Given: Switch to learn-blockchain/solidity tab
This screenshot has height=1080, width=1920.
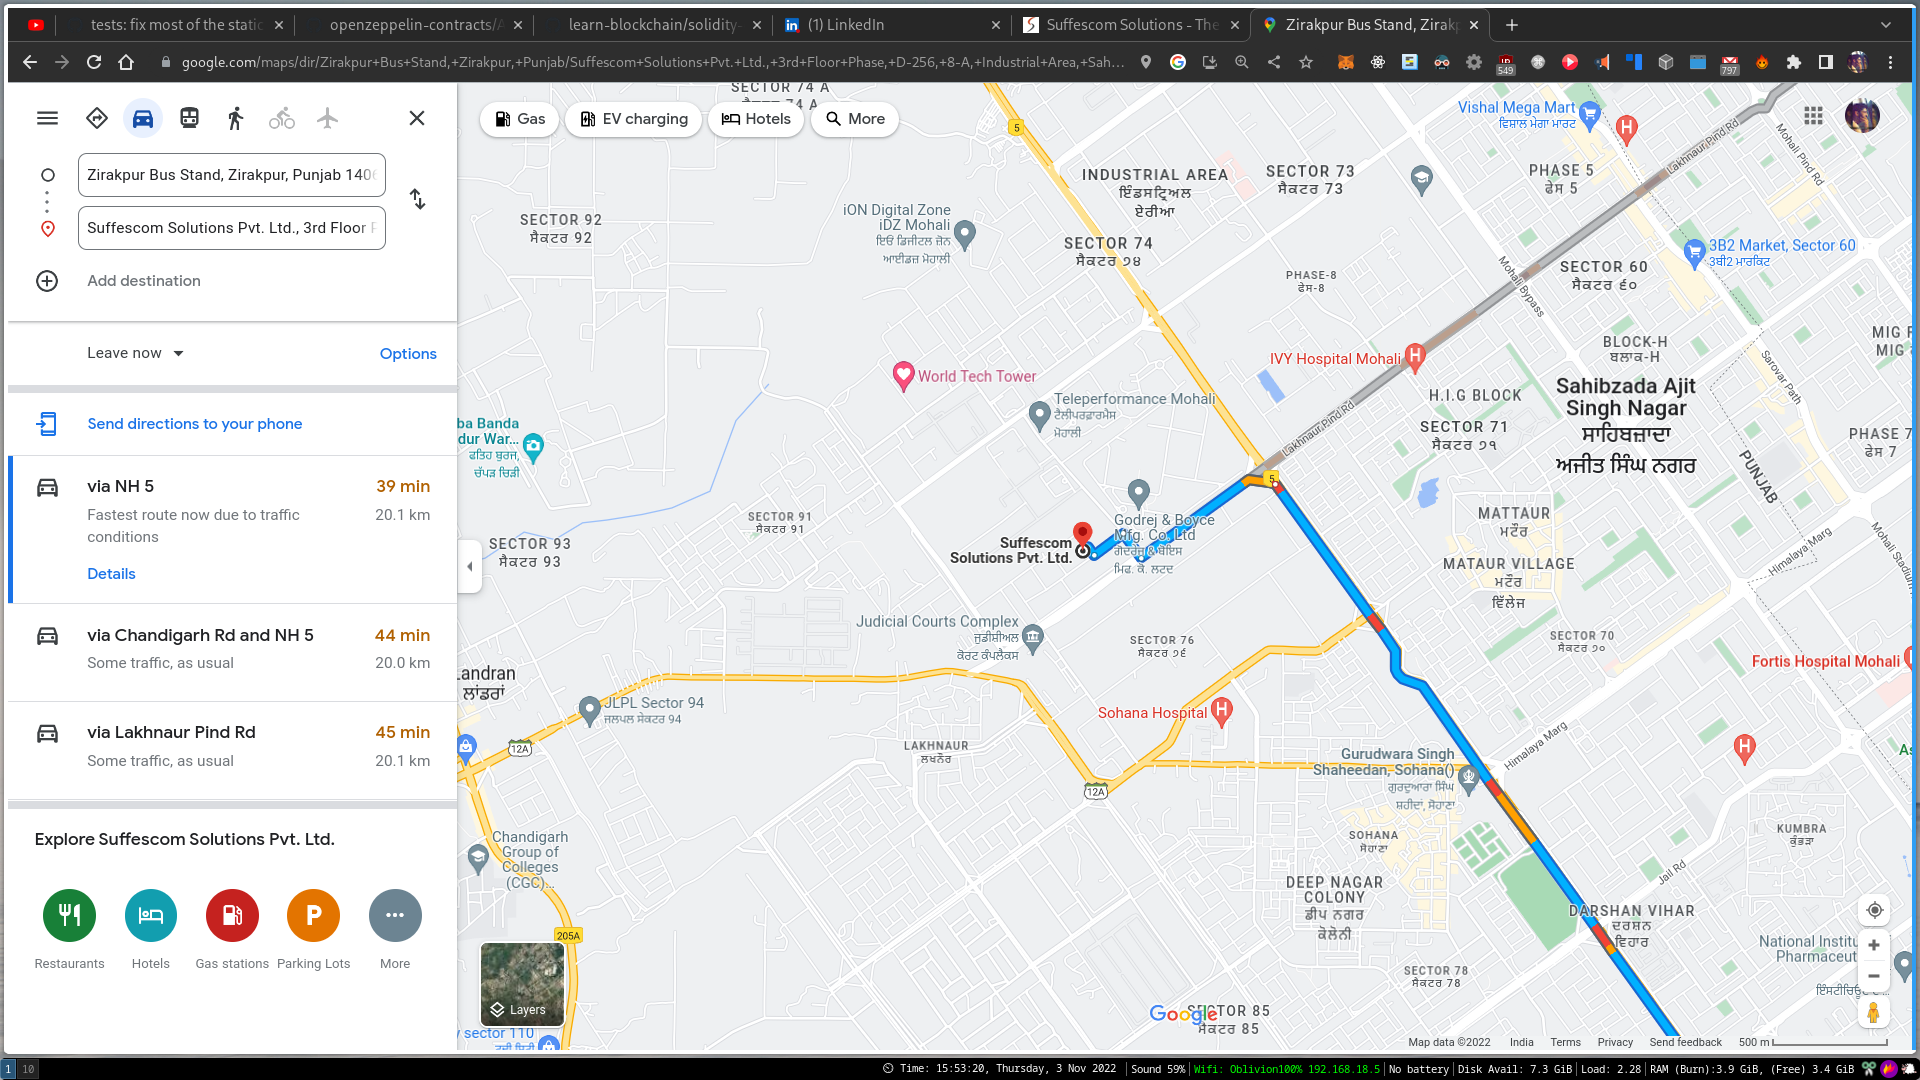Looking at the screenshot, I should [653, 24].
